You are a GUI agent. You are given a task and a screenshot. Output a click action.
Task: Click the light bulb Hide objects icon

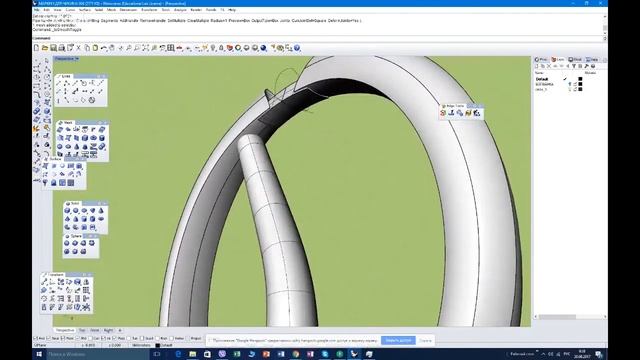[213, 48]
